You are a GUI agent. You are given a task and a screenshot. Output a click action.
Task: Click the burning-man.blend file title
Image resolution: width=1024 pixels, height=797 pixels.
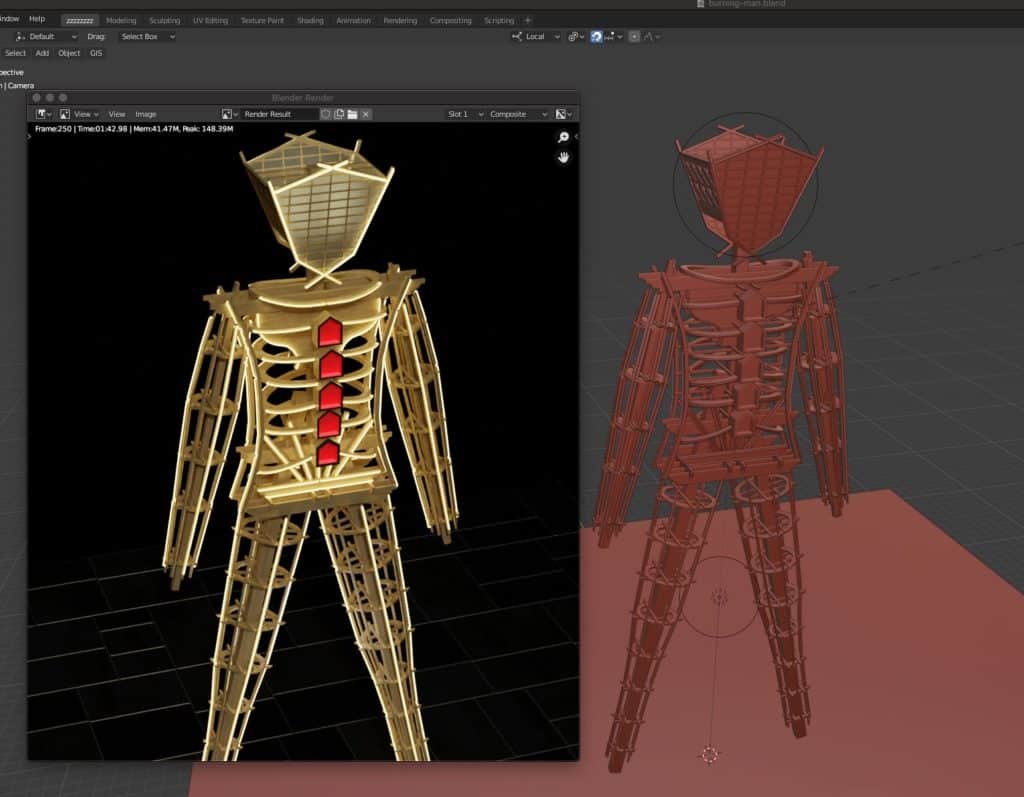[746, 4]
